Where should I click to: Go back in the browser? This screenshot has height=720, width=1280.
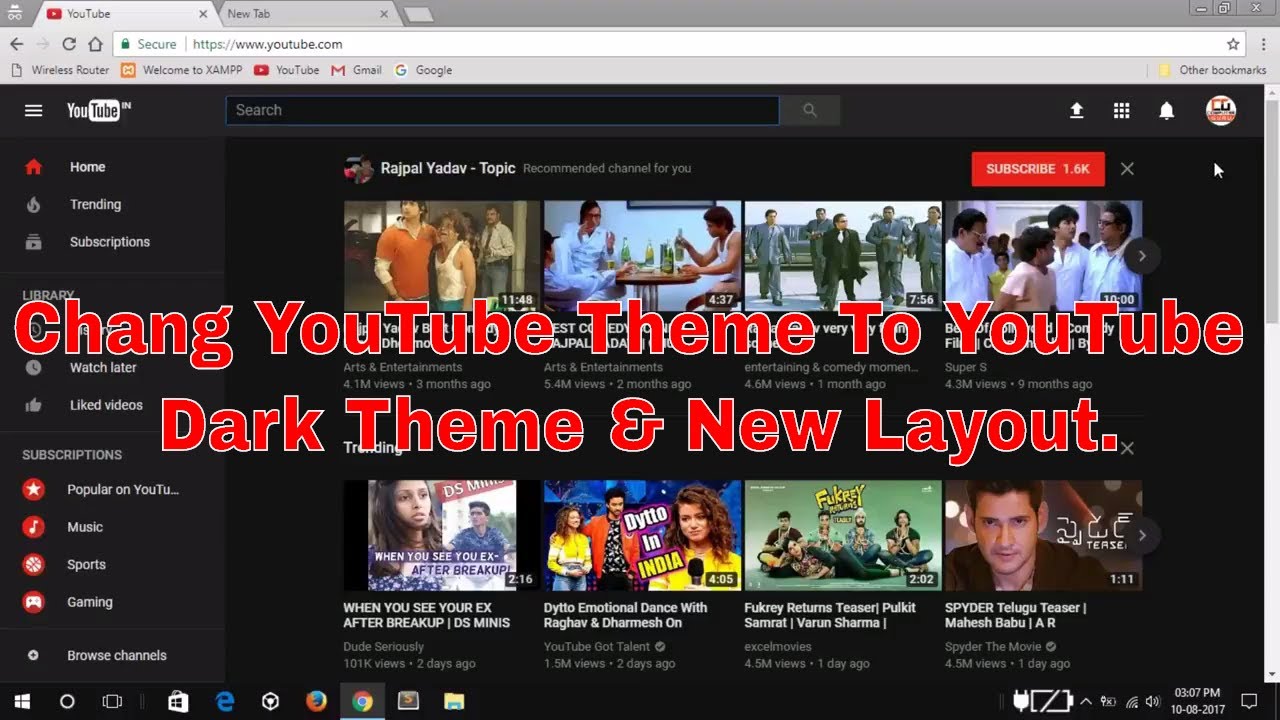(x=16, y=44)
